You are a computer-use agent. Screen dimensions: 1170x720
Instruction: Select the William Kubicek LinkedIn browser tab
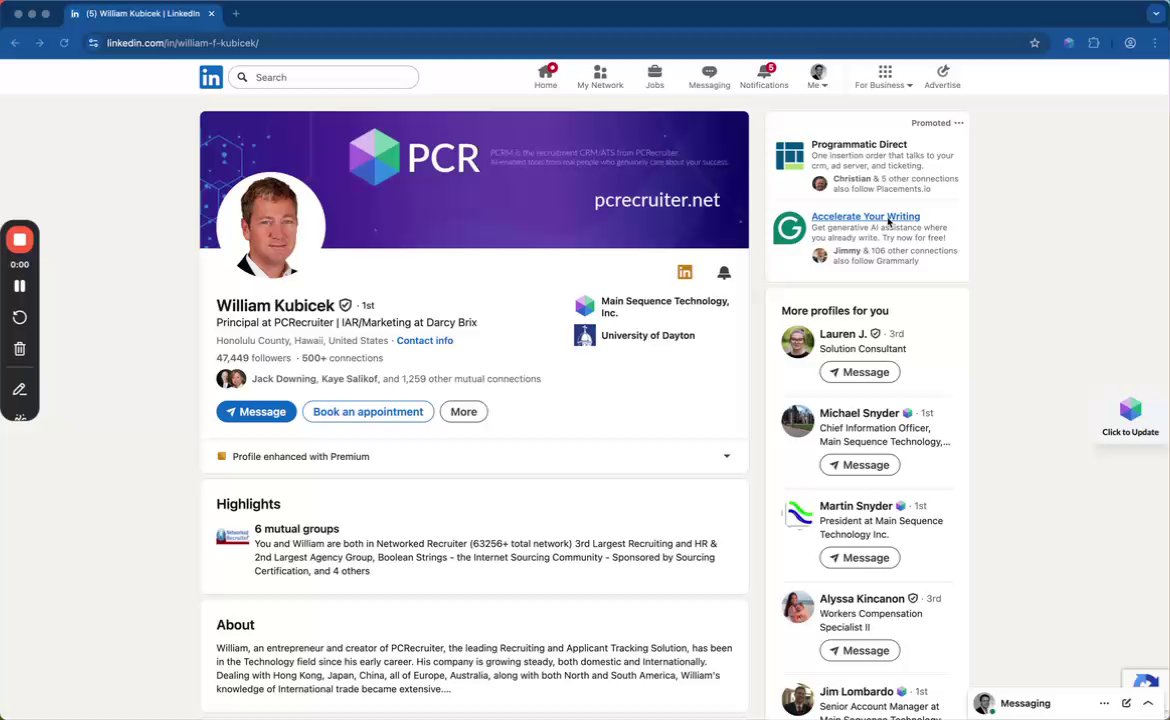tap(142, 13)
